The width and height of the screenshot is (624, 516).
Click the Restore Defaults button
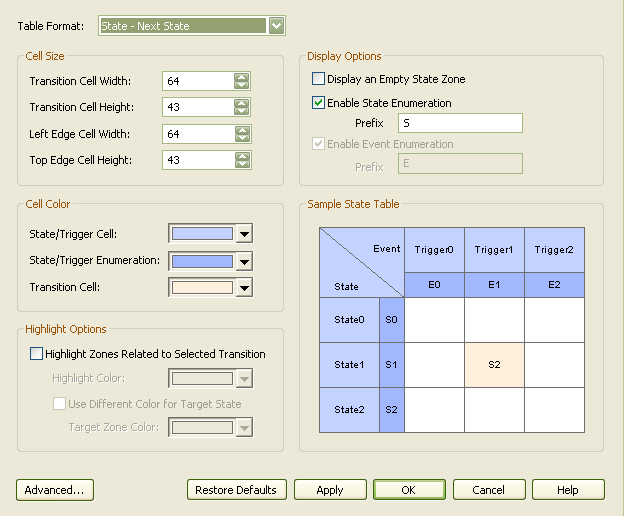(x=236, y=490)
